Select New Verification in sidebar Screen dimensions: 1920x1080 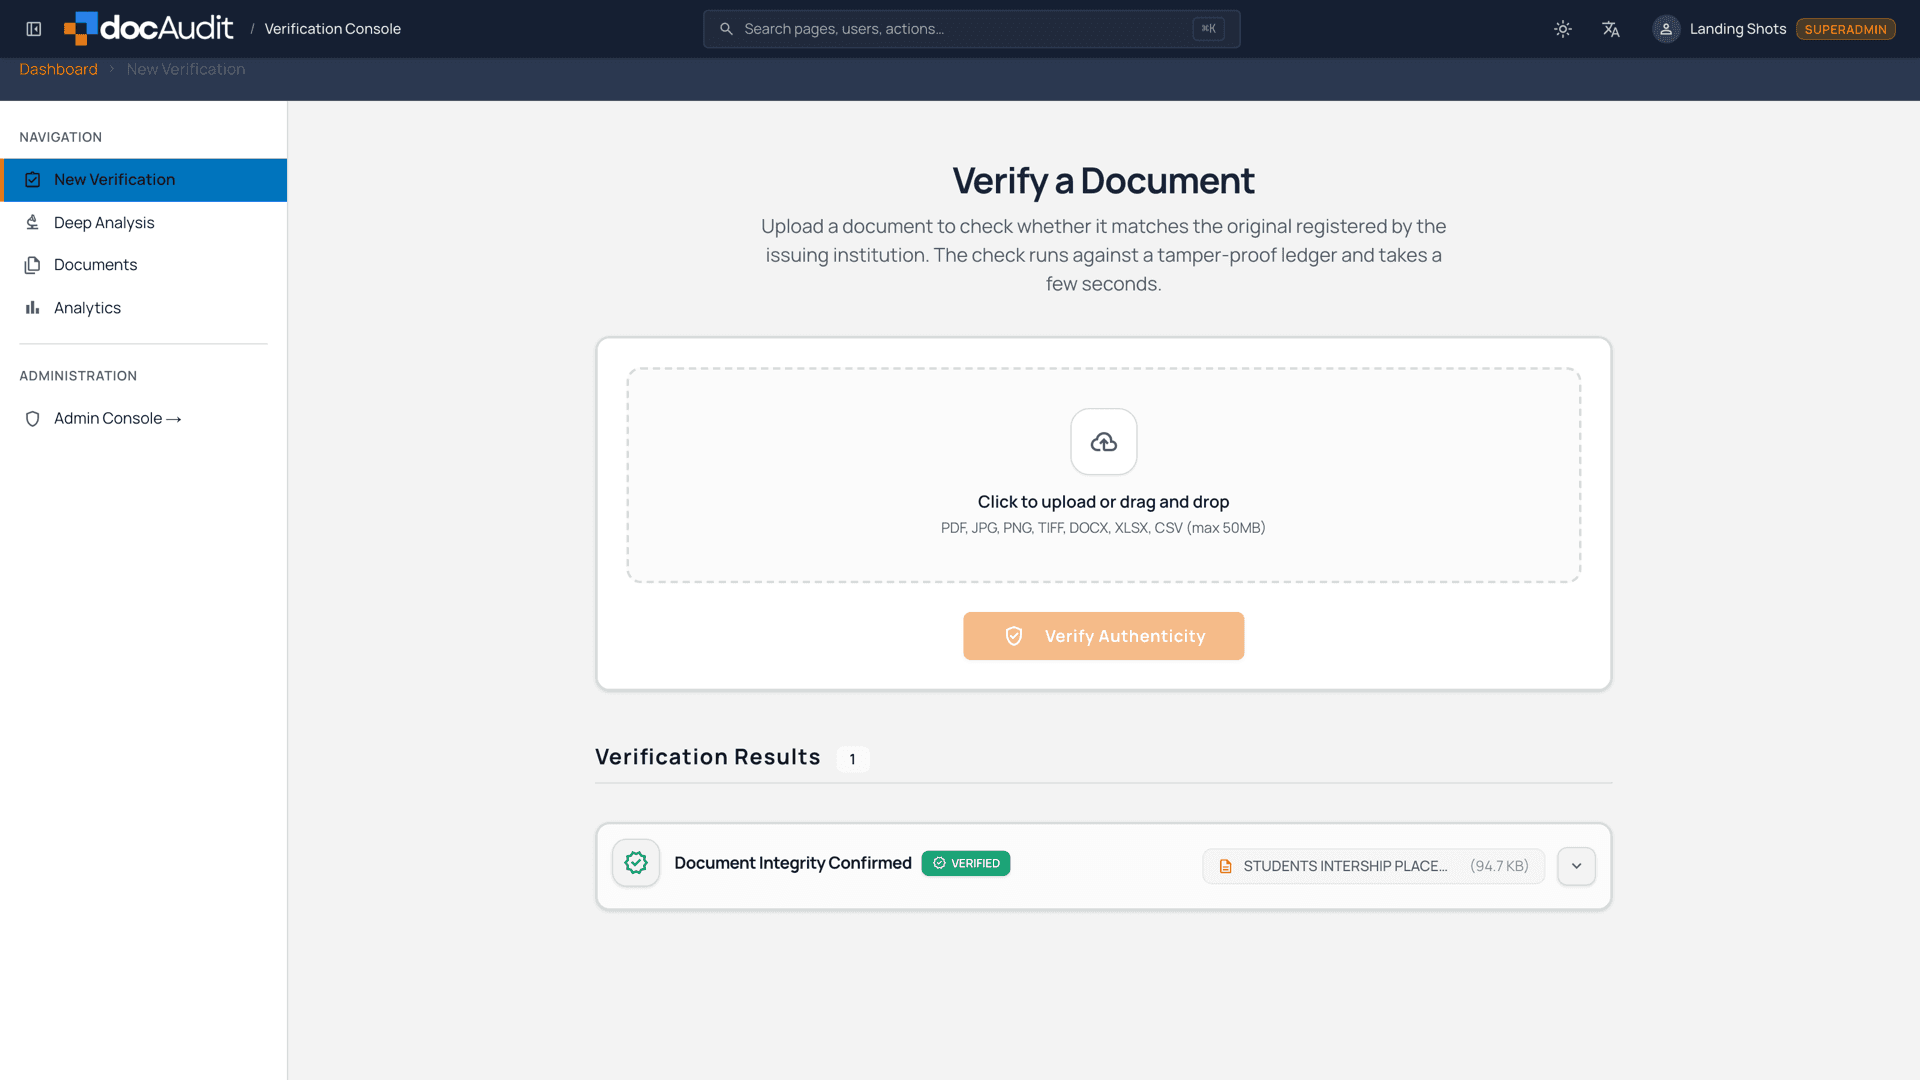[x=144, y=180]
